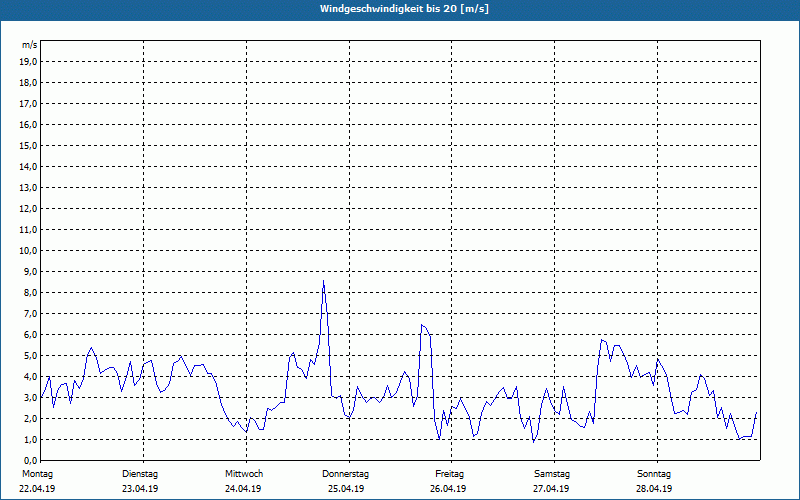Click the 9,0 axis label
The width and height of the screenshot is (800, 500).
[31, 271]
